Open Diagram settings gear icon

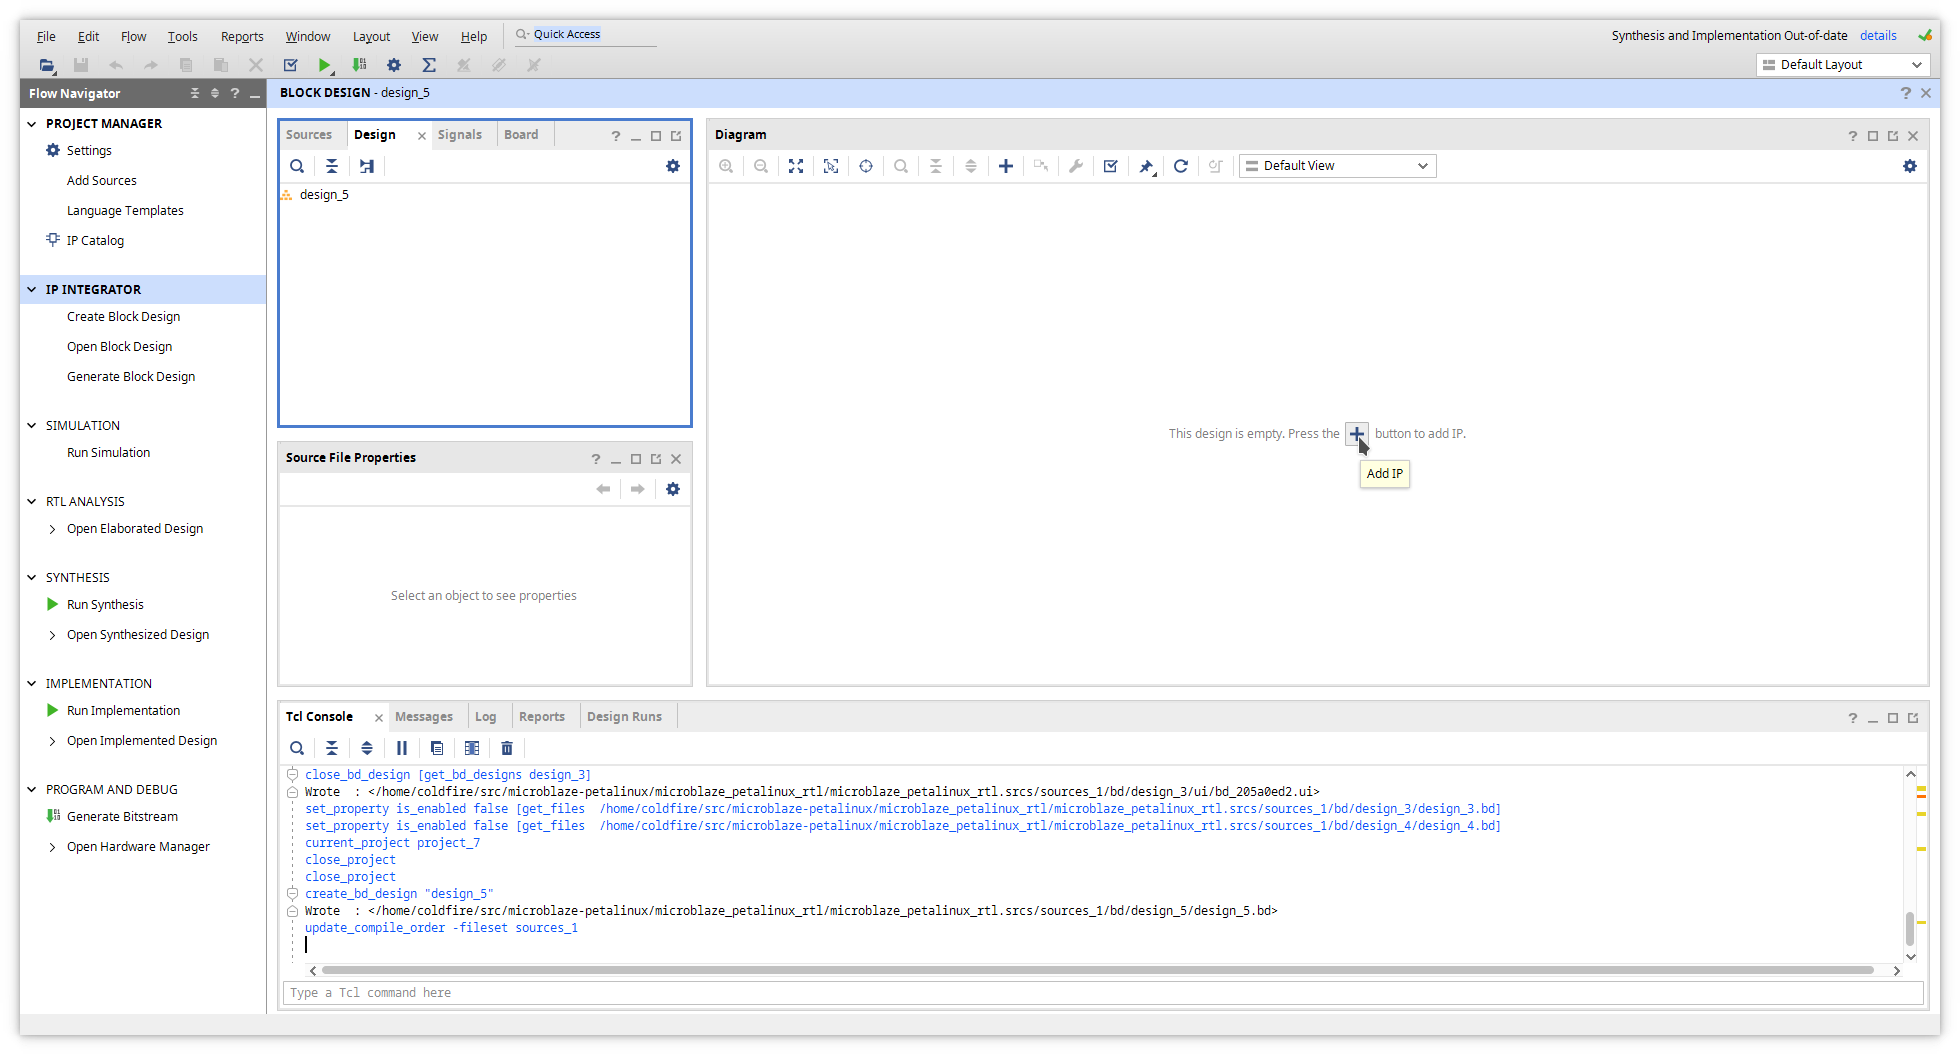(x=1910, y=166)
